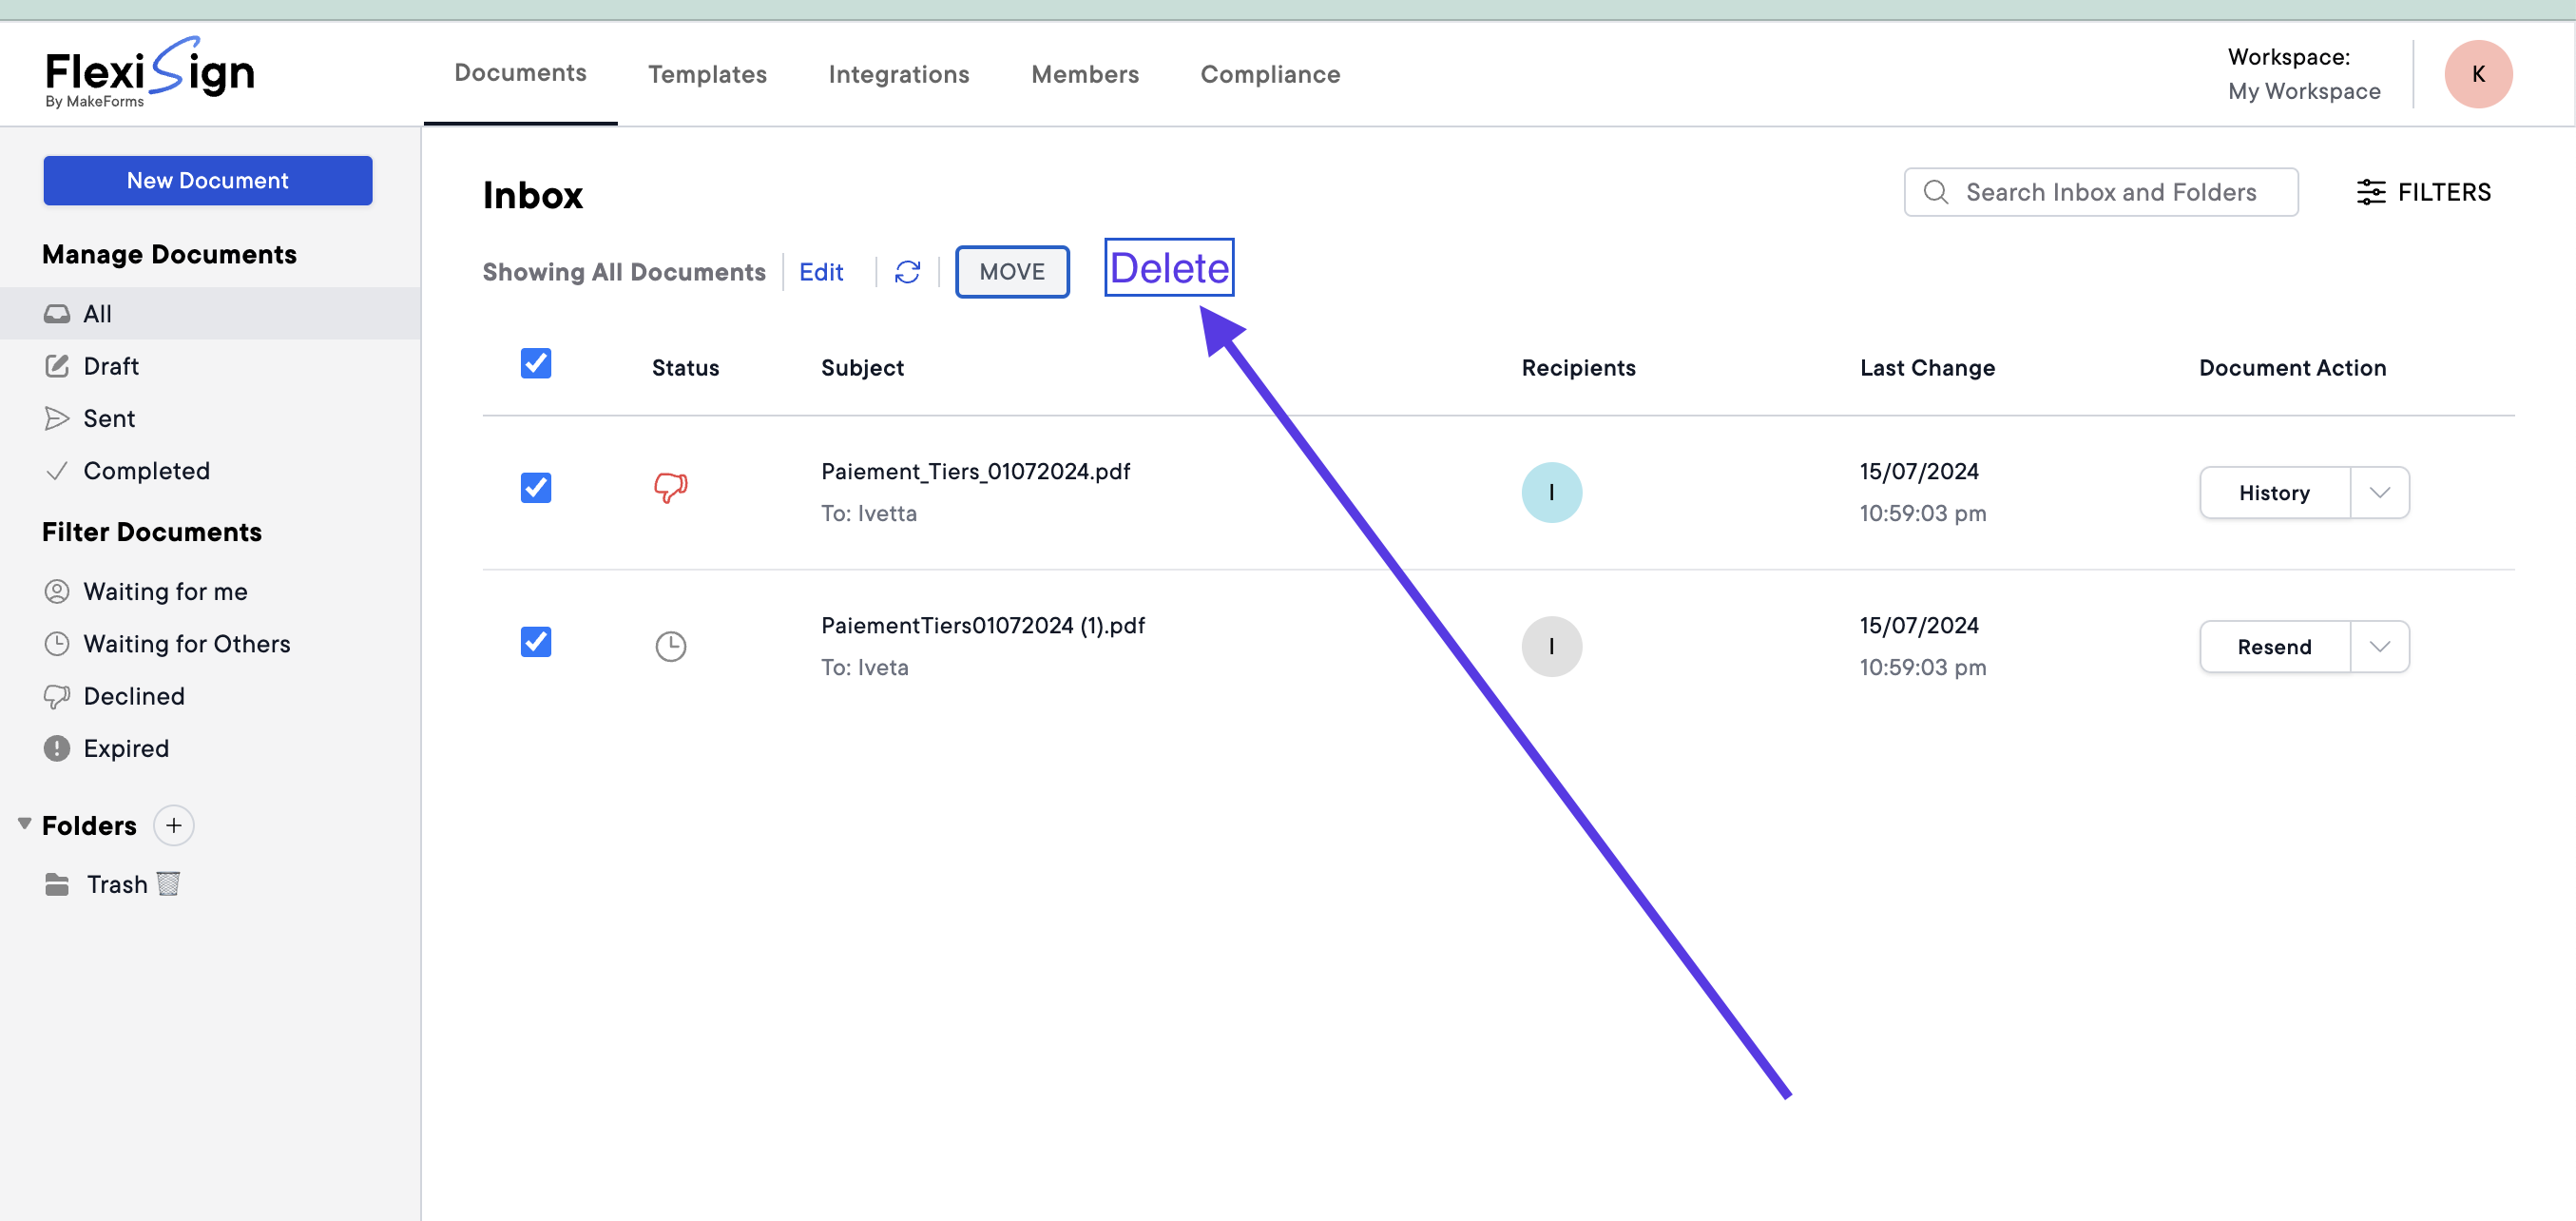Uncheck the select-all header checkbox
This screenshot has width=2576, height=1221.
click(x=536, y=363)
